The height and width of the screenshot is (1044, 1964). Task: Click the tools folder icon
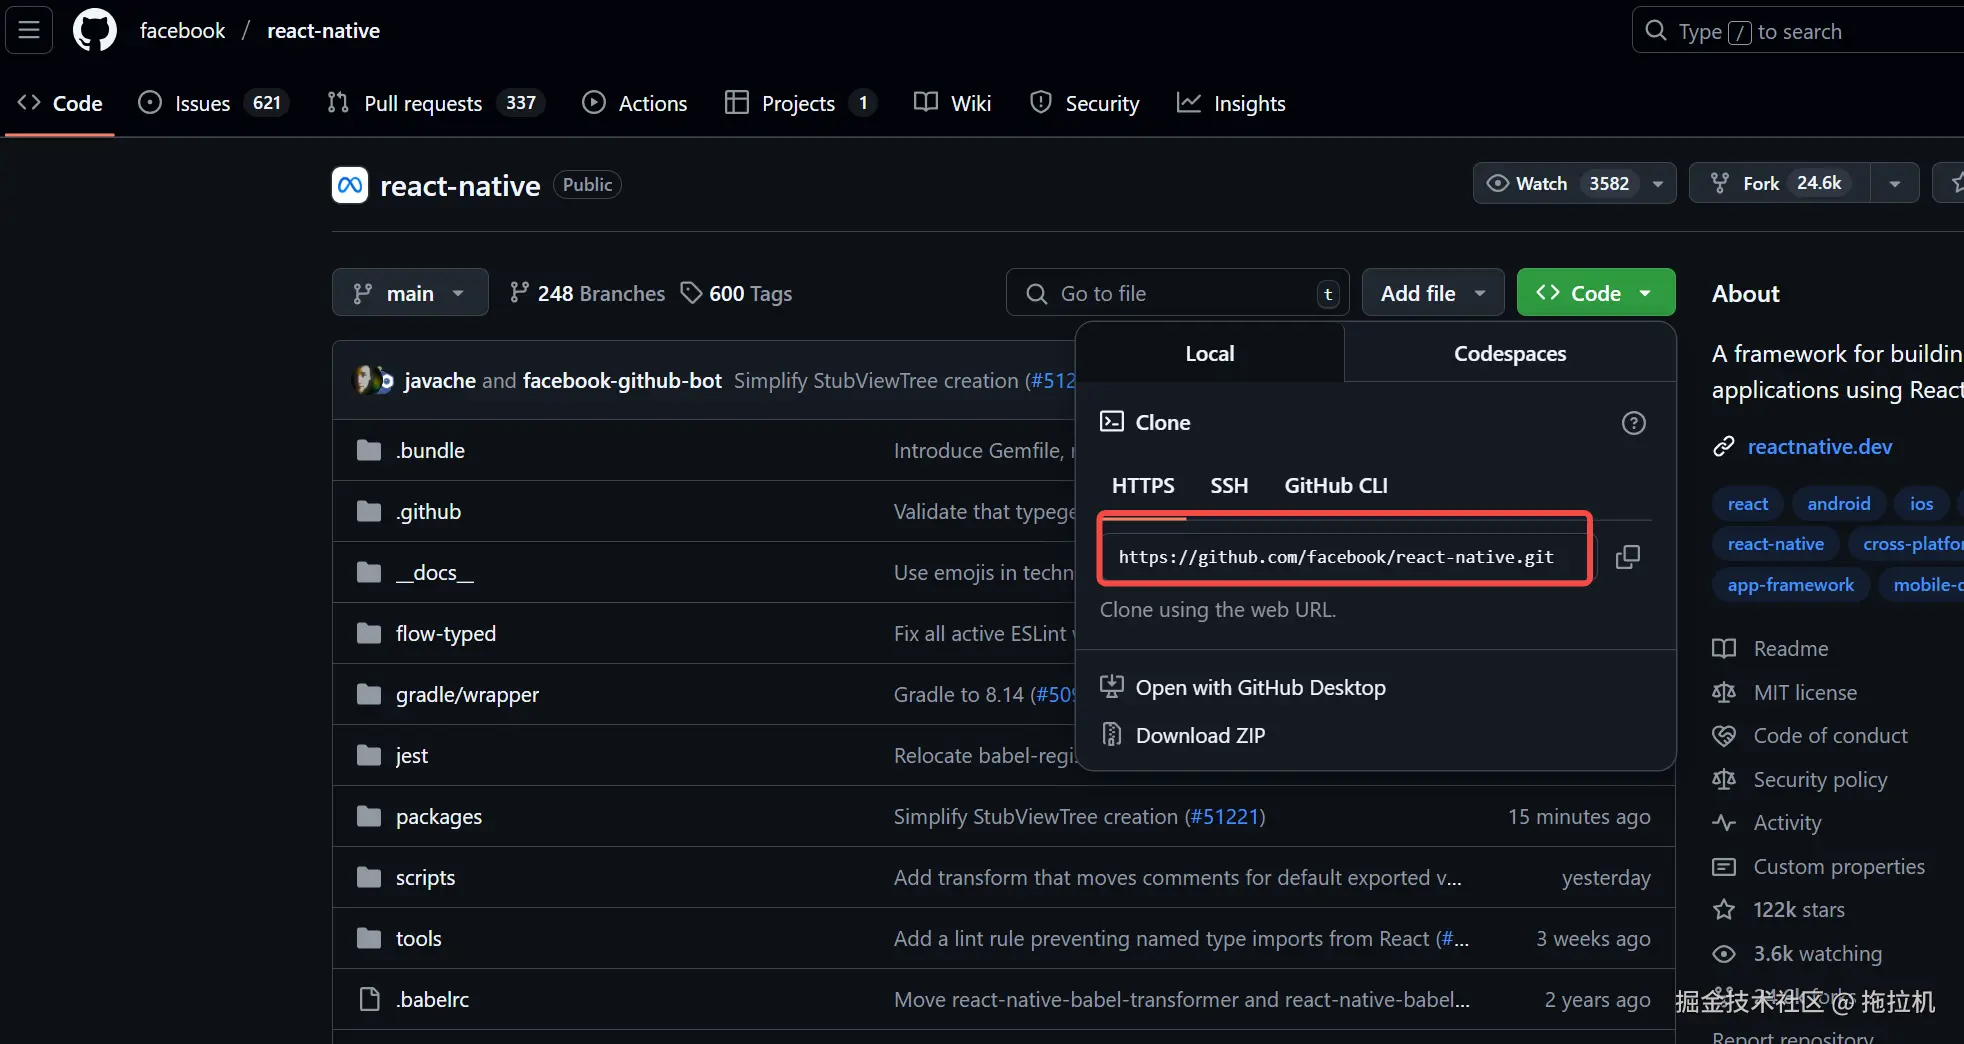(369, 938)
